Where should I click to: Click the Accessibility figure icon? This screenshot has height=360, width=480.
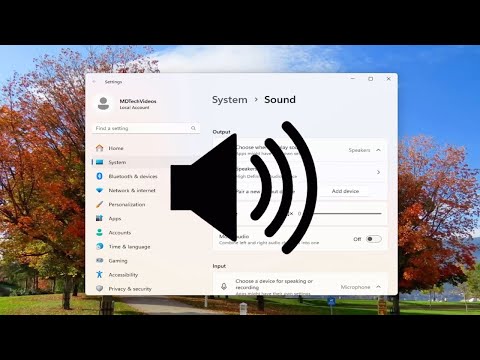pos(99,274)
